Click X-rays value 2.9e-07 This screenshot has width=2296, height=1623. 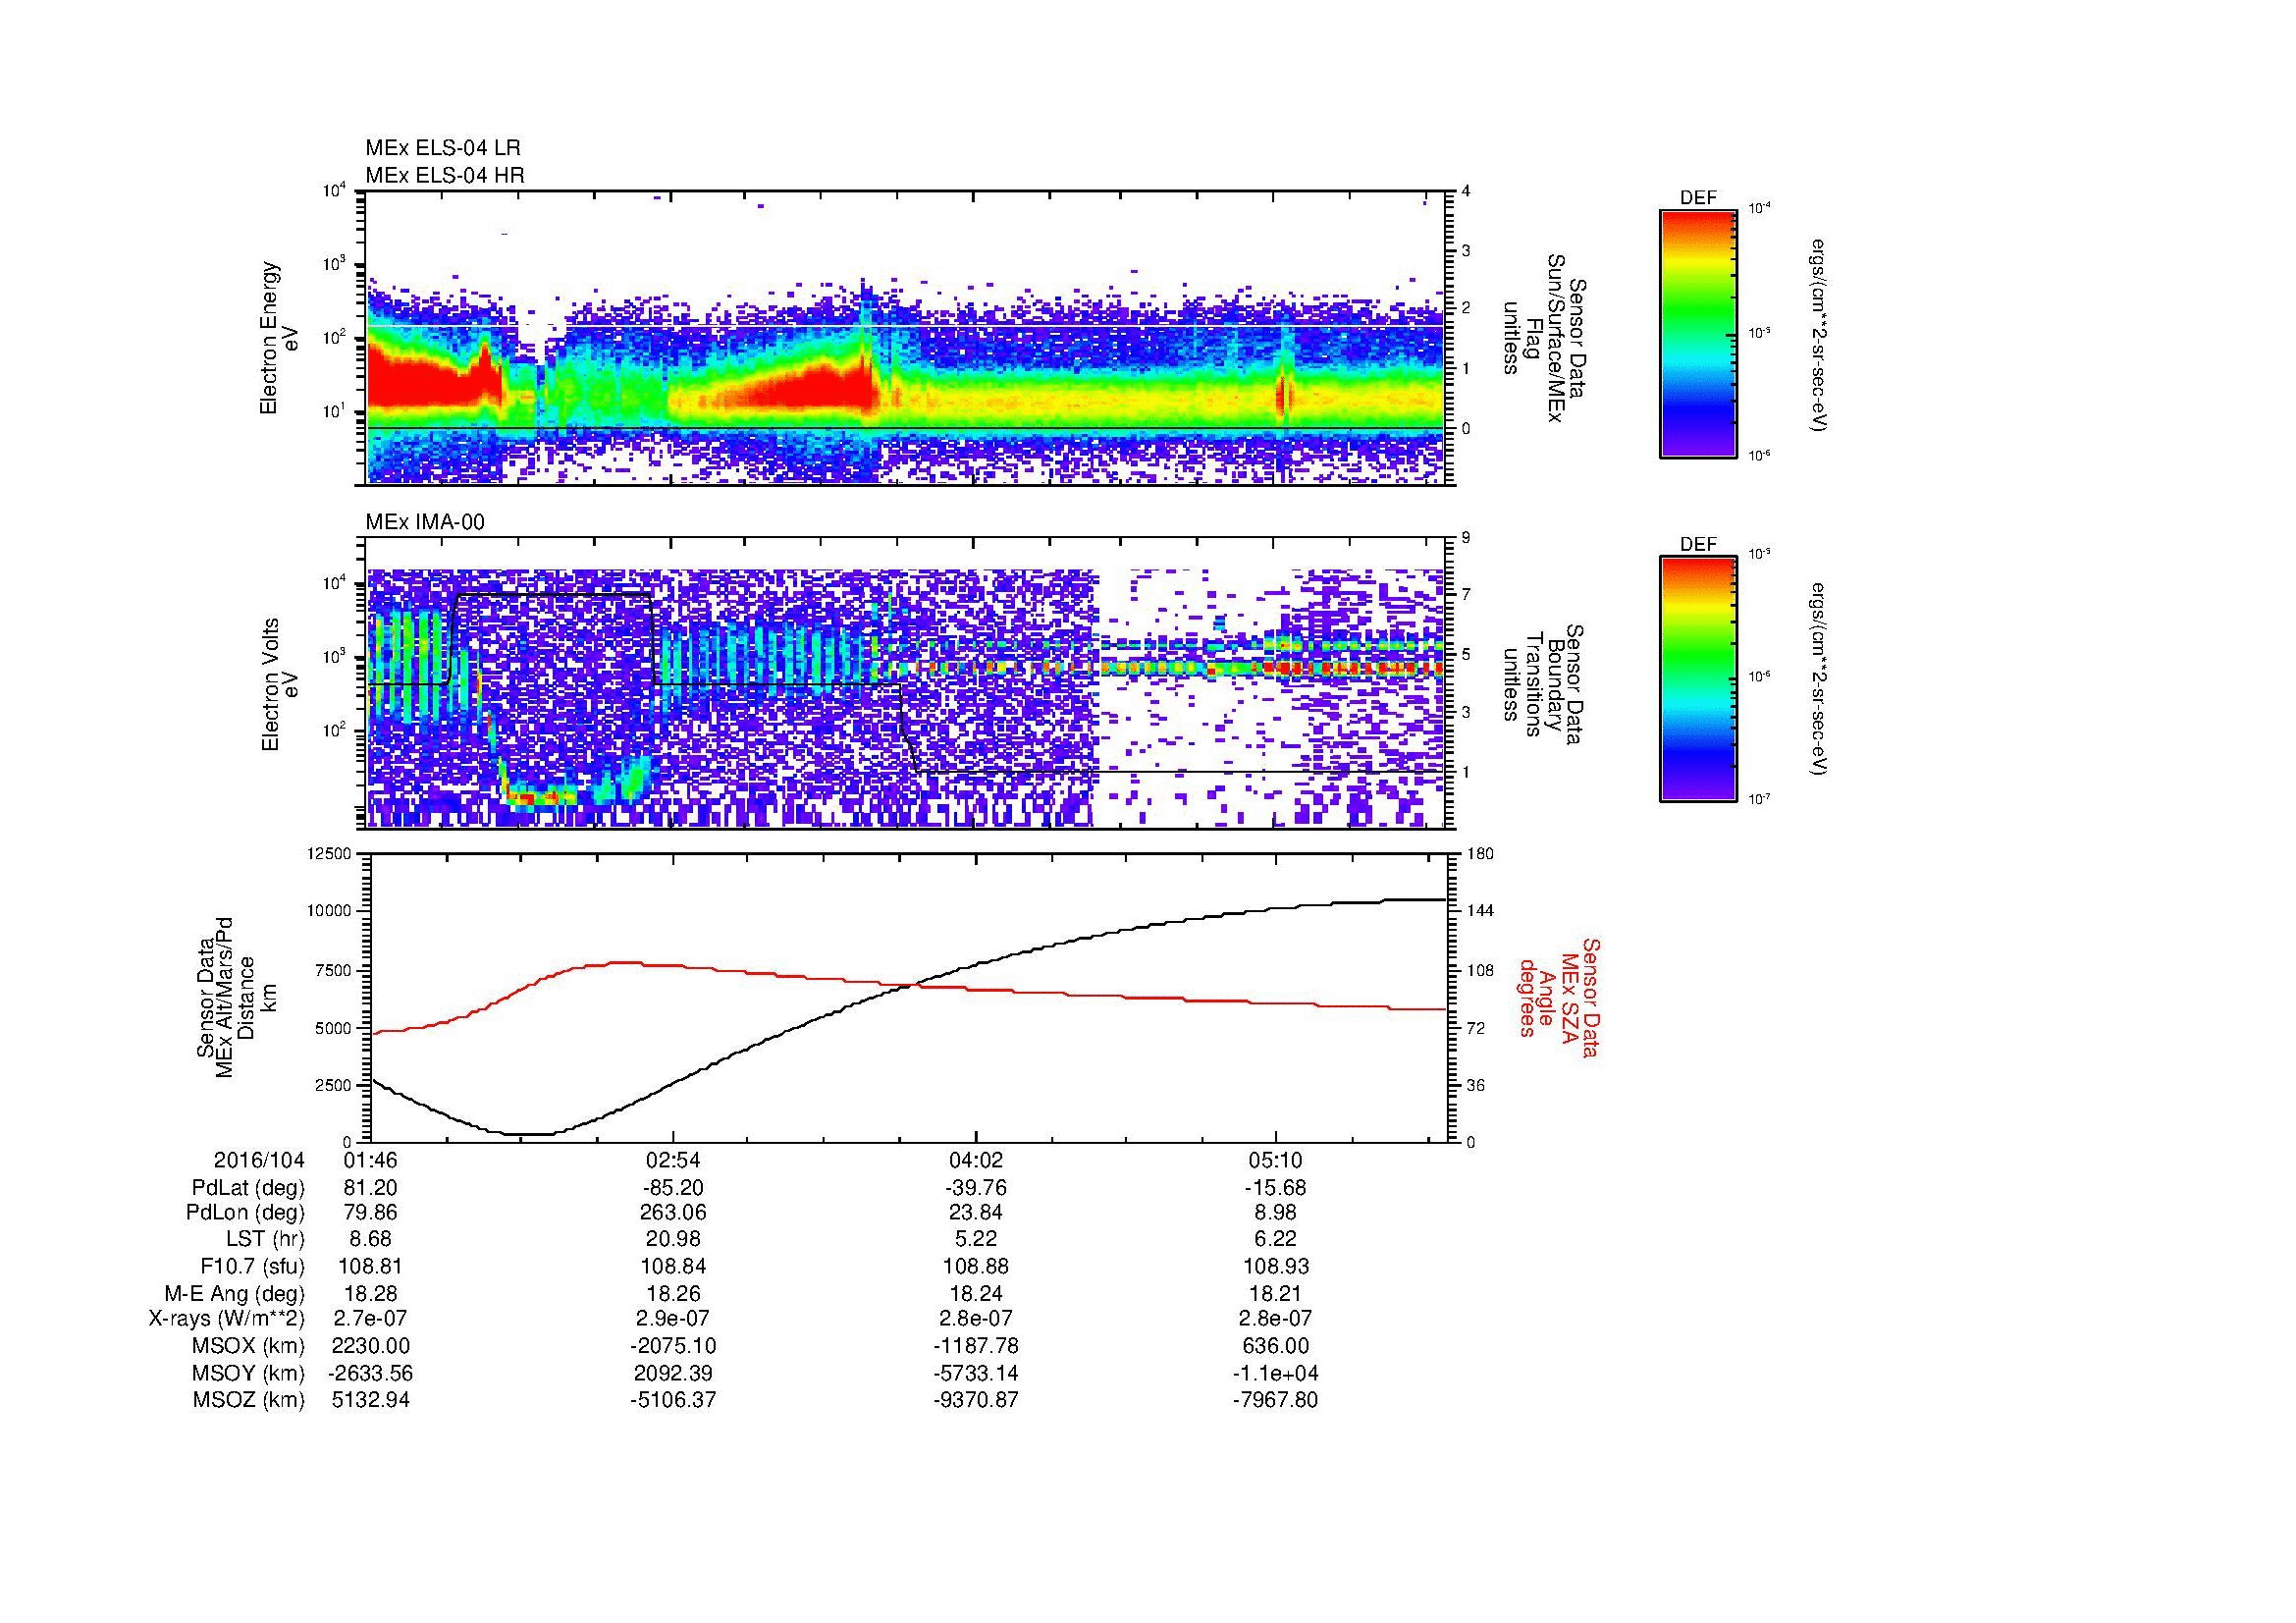[673, 1319]
